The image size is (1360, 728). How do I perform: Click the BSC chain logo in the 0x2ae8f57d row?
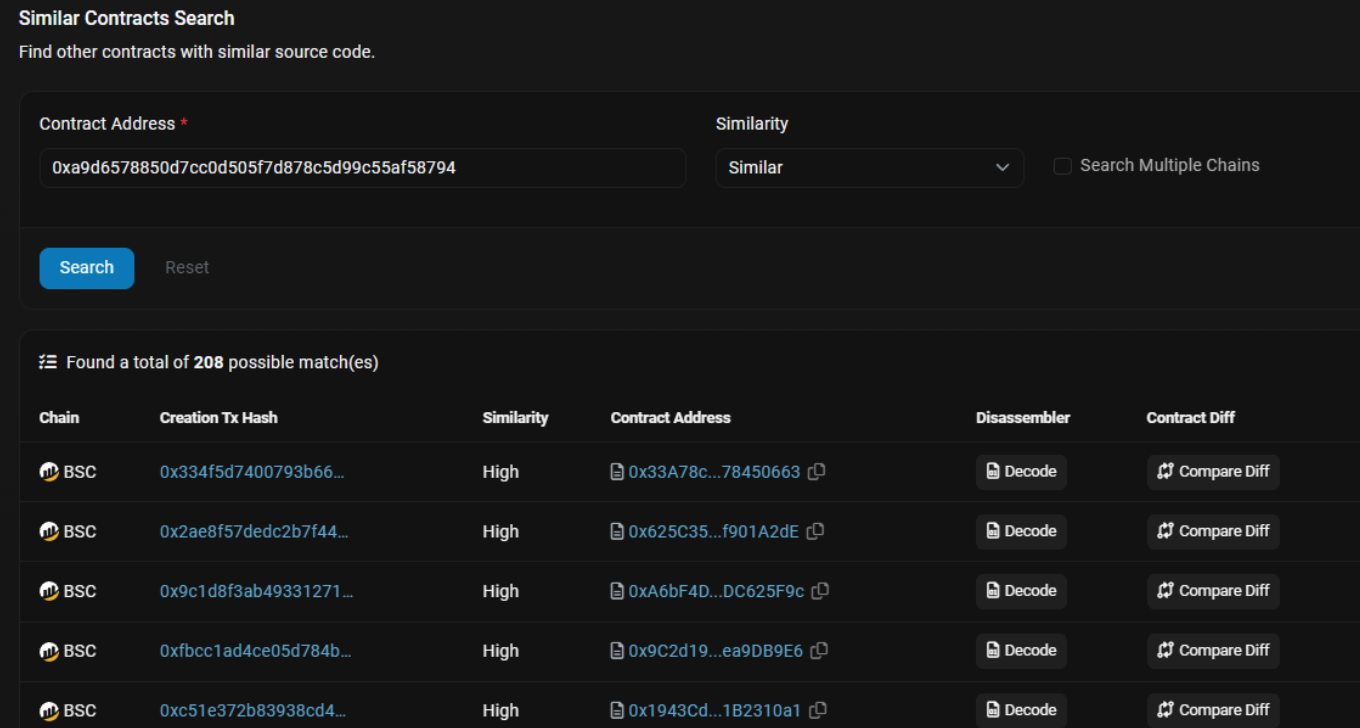tap(49, 531)
